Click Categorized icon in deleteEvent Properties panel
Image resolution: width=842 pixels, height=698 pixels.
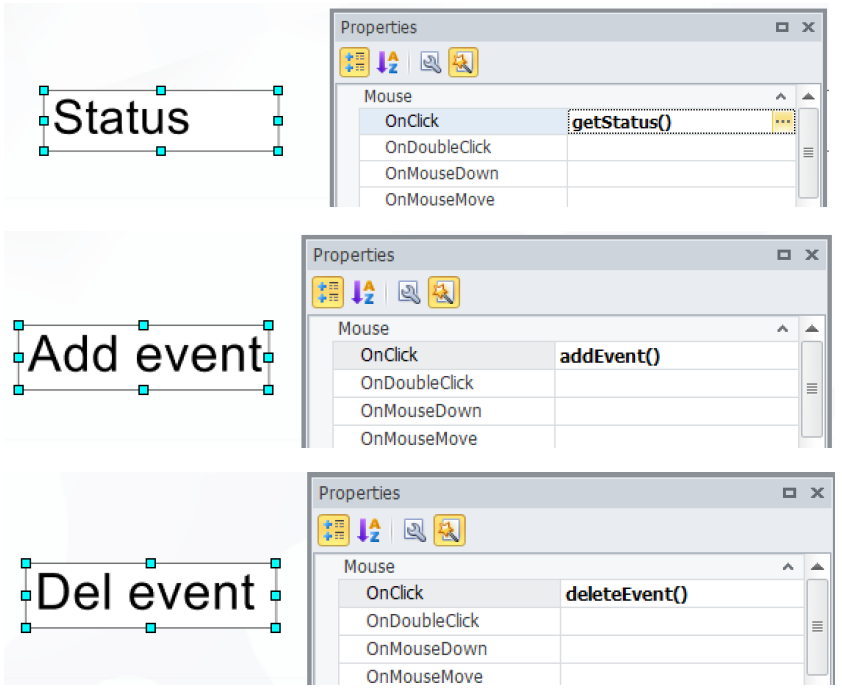tap(333, 530)
